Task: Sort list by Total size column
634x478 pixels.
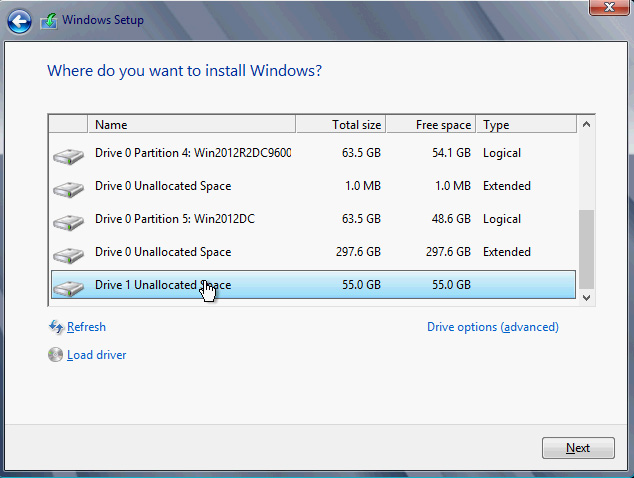Action: click(340, 125)
